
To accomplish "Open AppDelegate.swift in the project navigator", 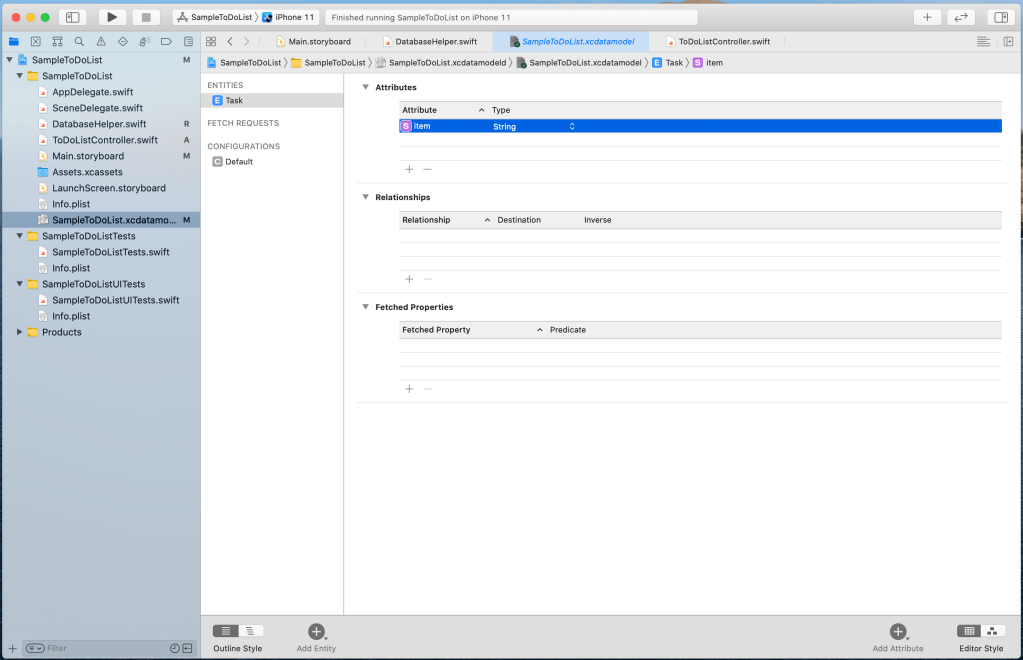I will (x=92, y=92).
